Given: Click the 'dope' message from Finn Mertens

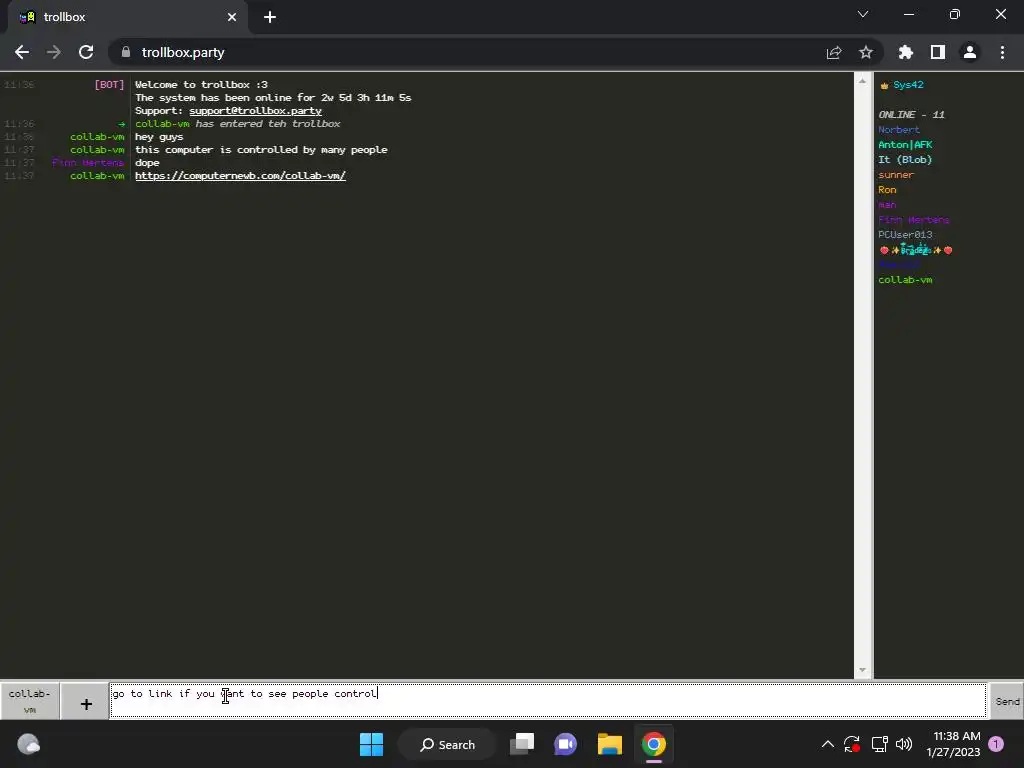Looking at the screenshot, I should (147, 163).
